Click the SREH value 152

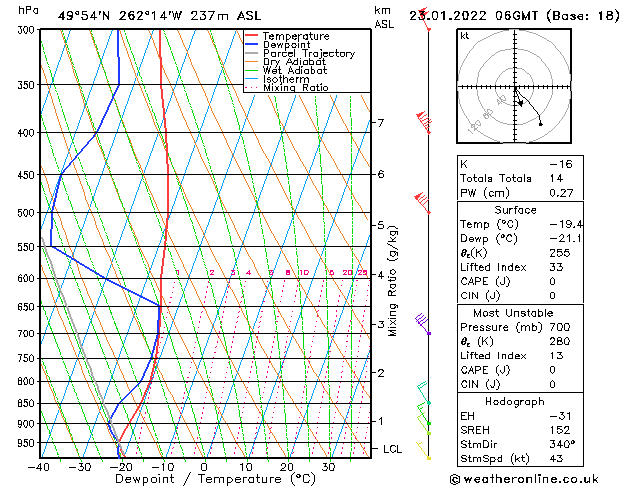pyautogui.click(x=560, y=430)
